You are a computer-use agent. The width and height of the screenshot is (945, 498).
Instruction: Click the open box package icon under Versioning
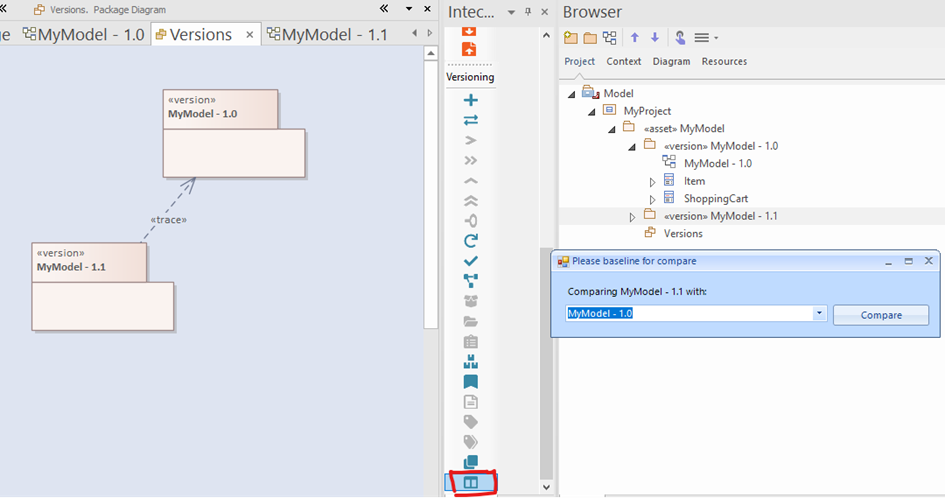pyautogui.click(x=471, y=301)
